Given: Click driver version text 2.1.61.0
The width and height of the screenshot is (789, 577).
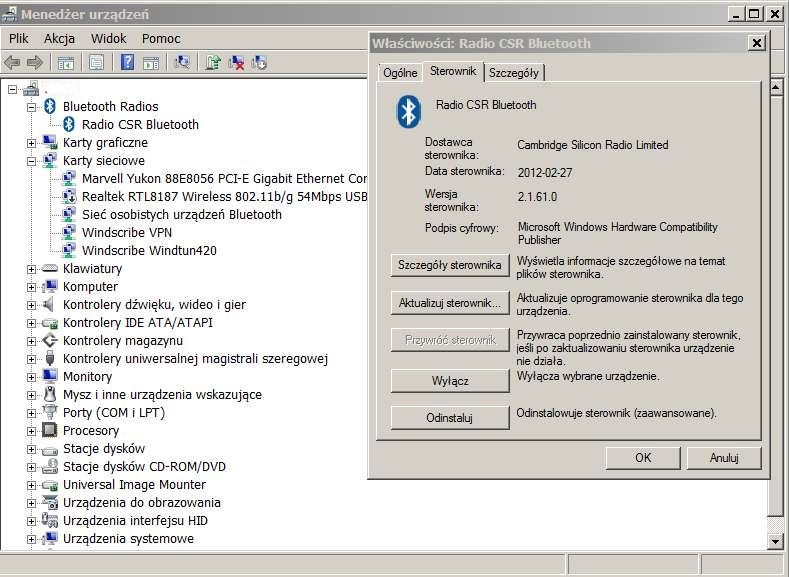Looking at the screenshot, I should 537,197.
